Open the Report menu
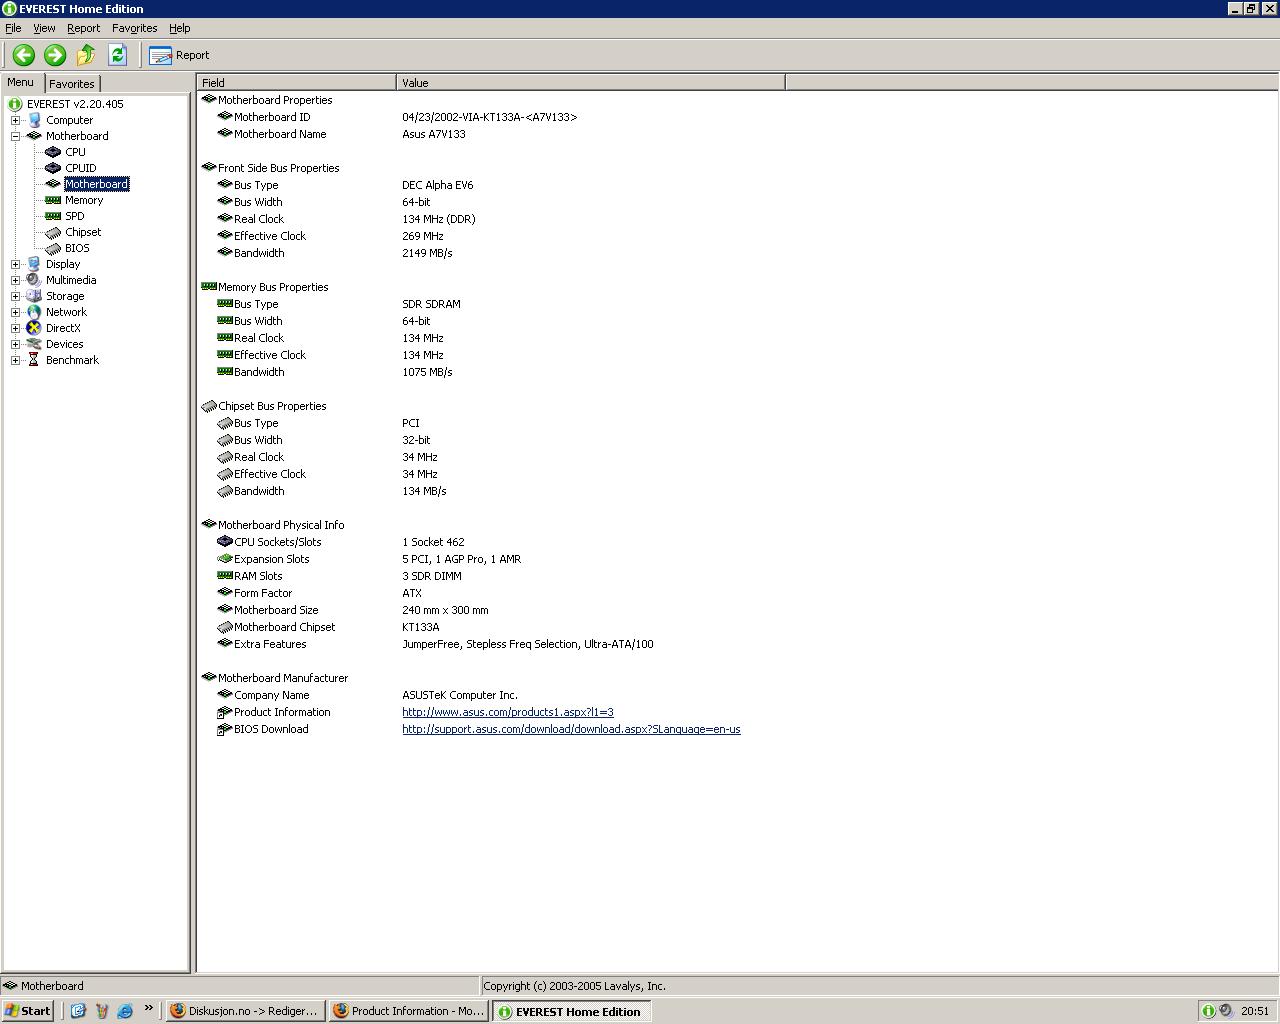Image resolution: width=1280 pixels, height=1024 pixels. coord(83,28)
